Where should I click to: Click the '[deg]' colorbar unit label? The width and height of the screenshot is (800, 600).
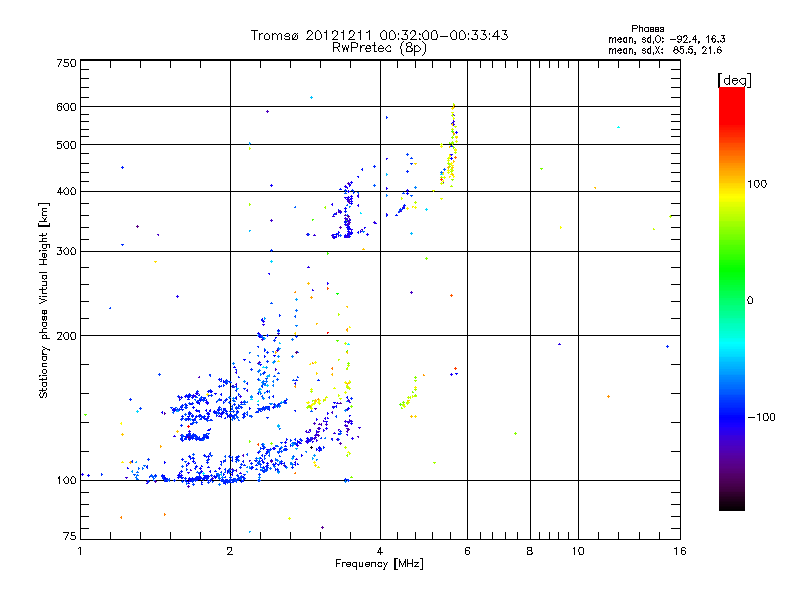pos(734,80)
